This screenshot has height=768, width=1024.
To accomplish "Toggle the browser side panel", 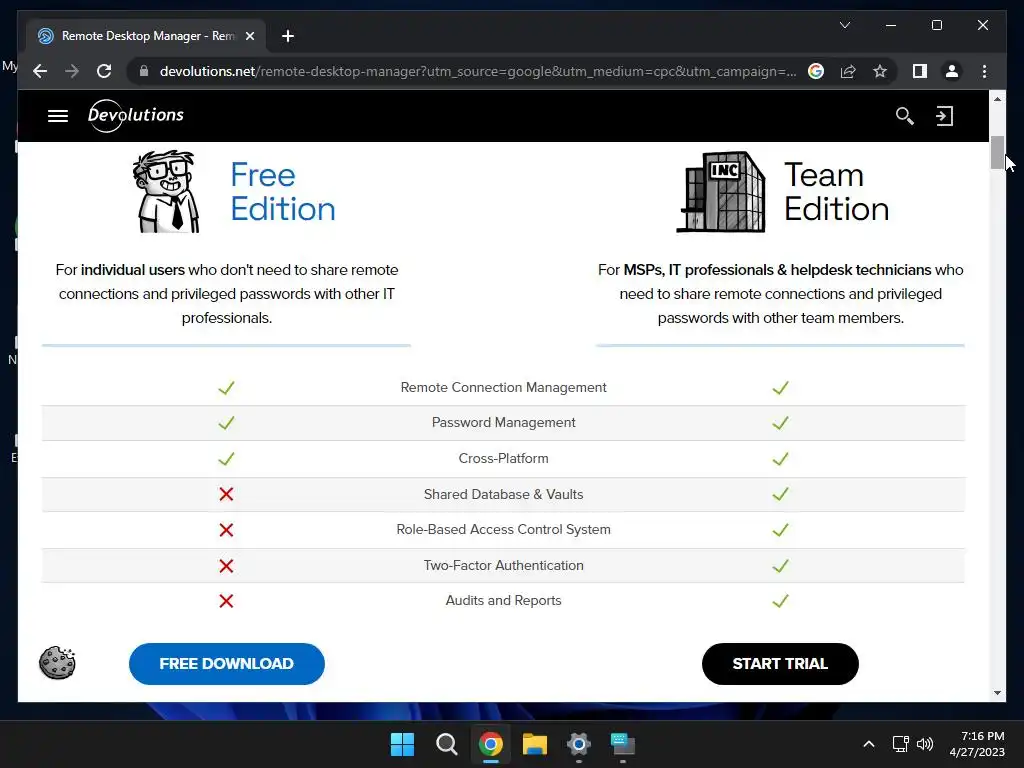I will (920, 71).
